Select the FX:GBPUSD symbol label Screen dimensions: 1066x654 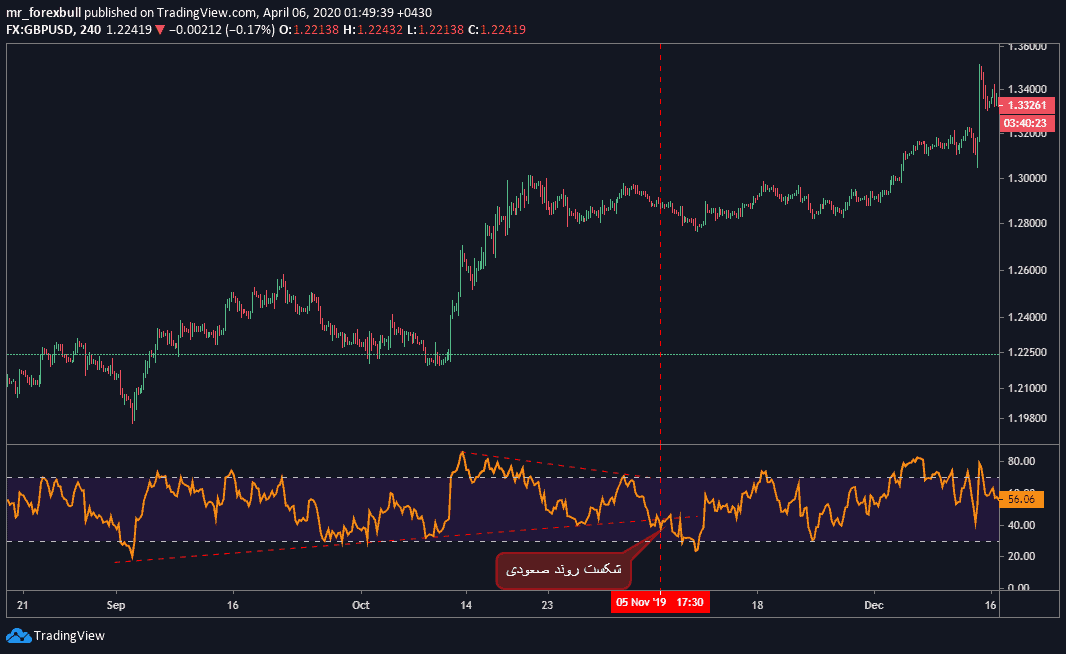click(38, 30)
